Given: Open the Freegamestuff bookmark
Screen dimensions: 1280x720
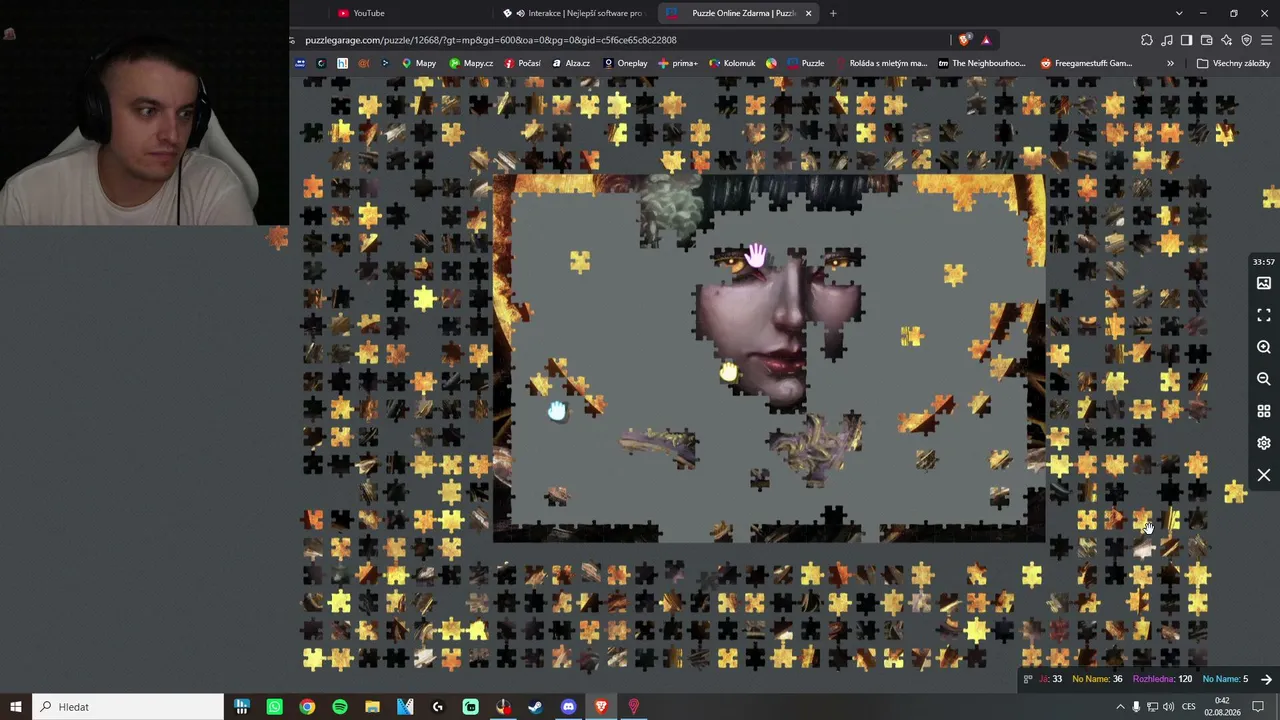Looking at the screenshot, I should (1086, 63).
